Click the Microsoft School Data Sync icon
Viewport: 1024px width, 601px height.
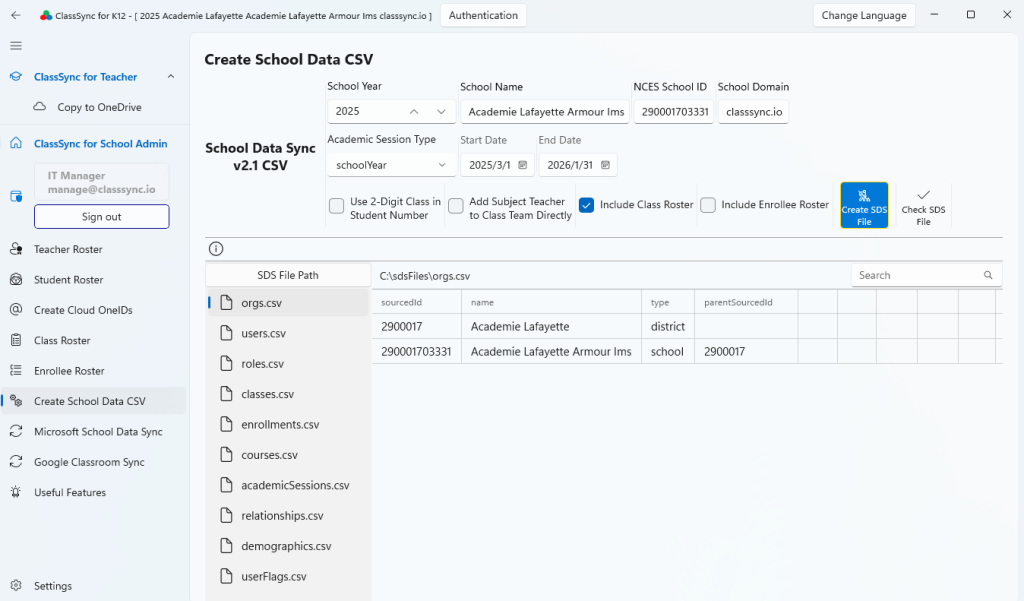(16, 431)
